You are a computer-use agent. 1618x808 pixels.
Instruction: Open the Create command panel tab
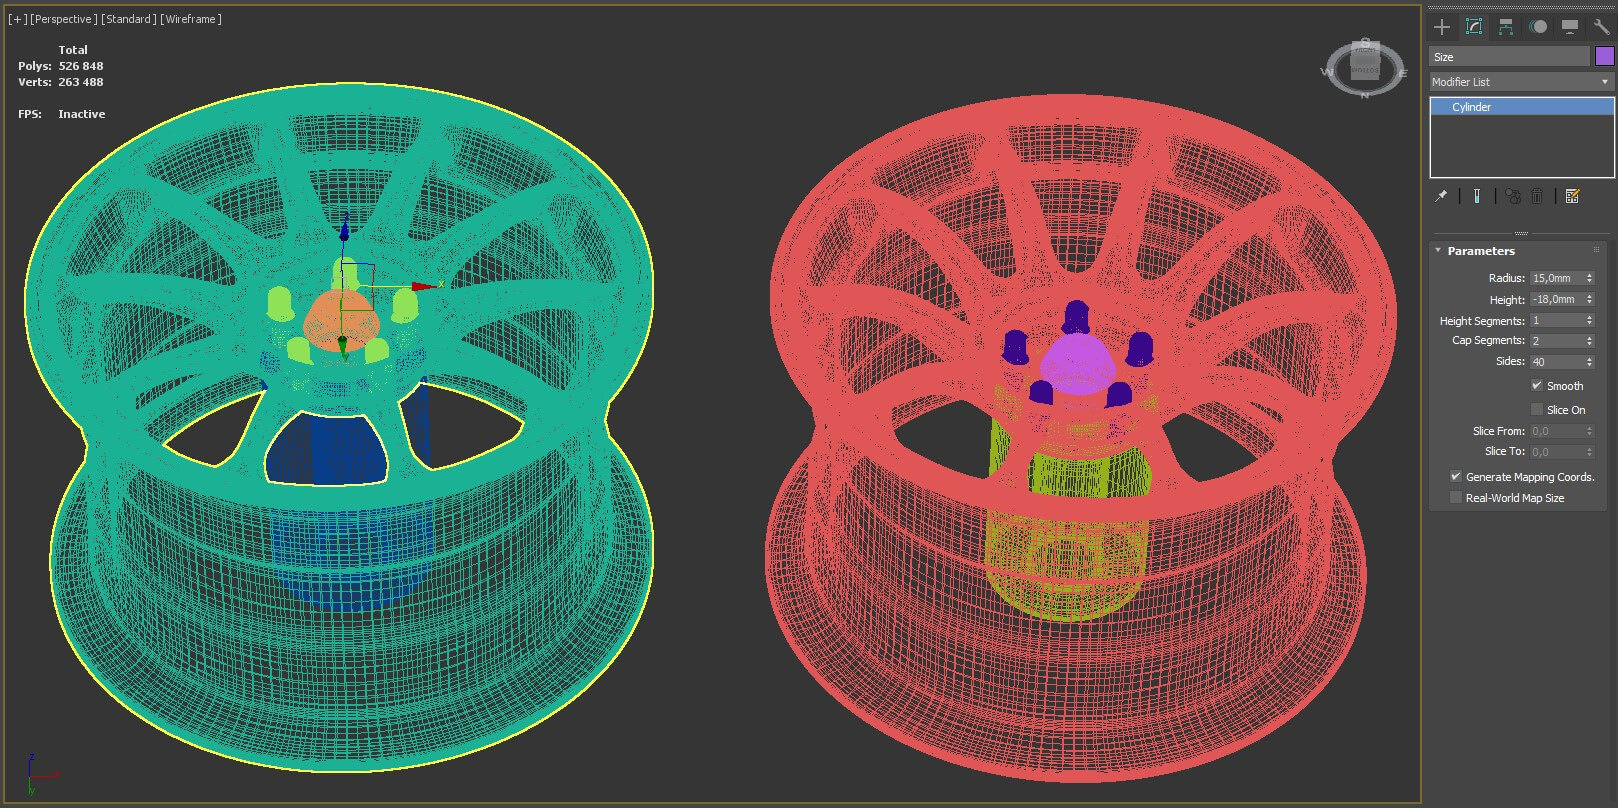[x=1442, y=27]
